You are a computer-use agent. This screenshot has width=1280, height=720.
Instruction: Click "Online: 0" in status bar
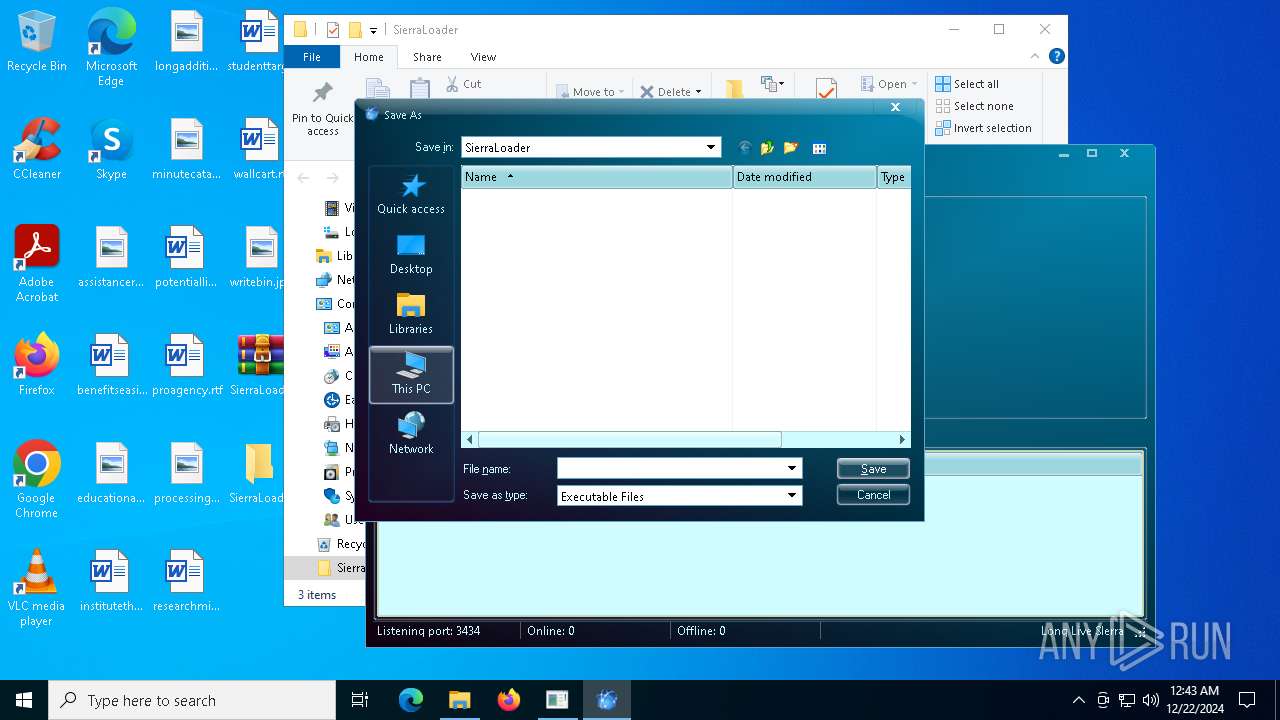550,631
